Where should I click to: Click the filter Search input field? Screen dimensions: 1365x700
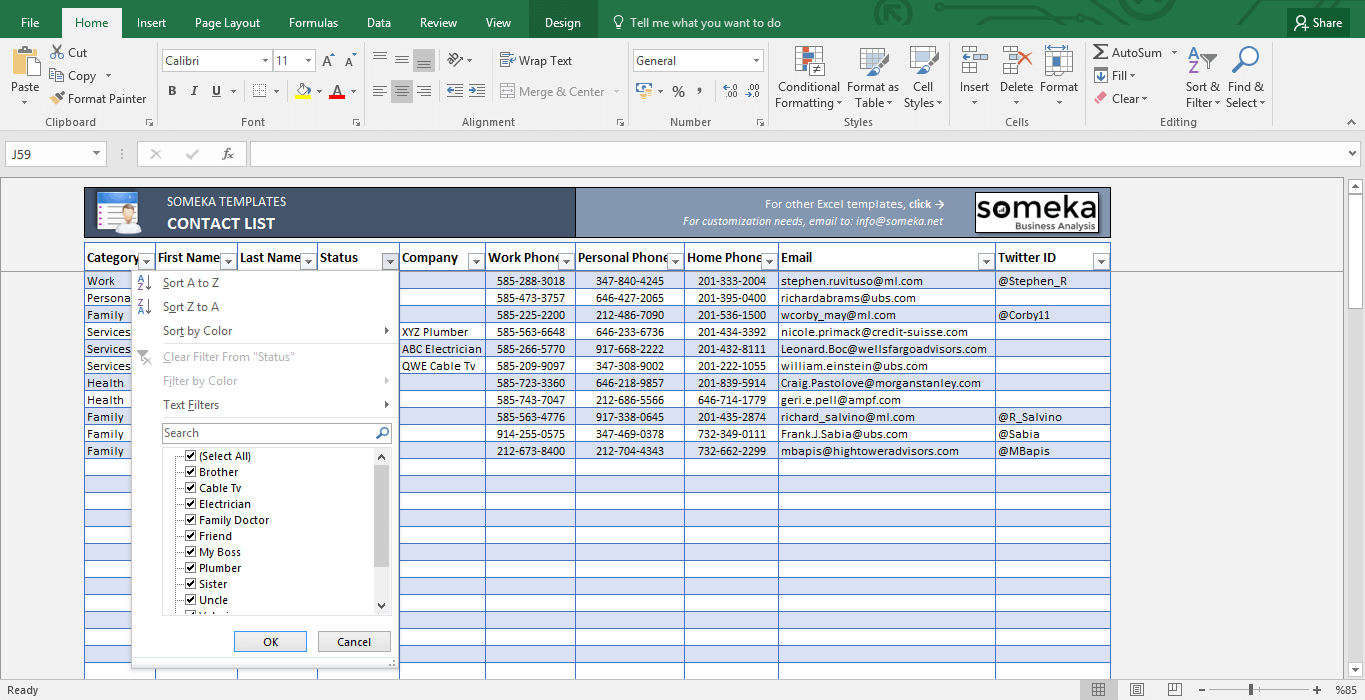click(x=267, y=433)
